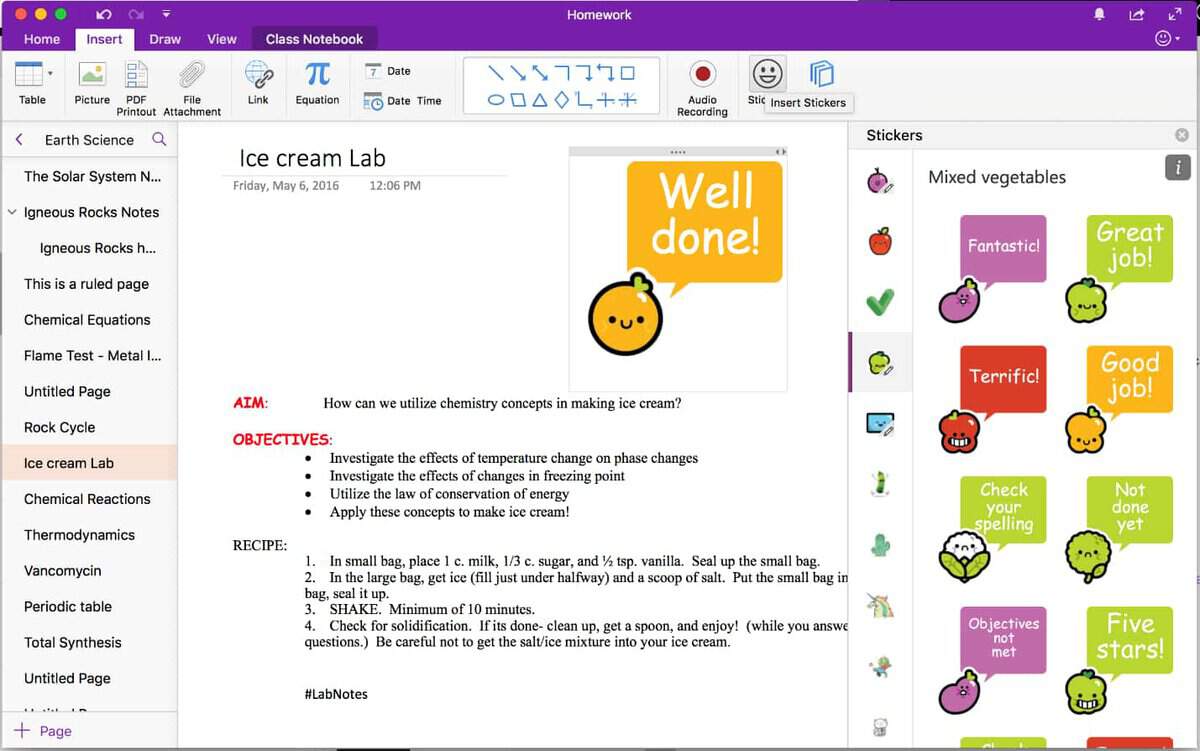Collapse the Igneous Rocks Notes page group

tap(12, 212)
